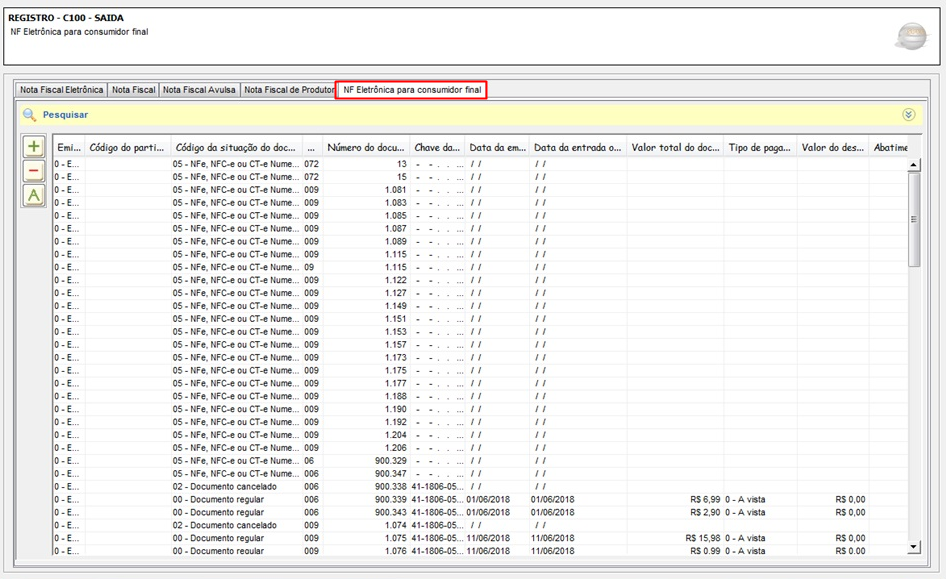
Task: Open the Nota Fiscal Avulsa tab
Action: click(199, 90)
